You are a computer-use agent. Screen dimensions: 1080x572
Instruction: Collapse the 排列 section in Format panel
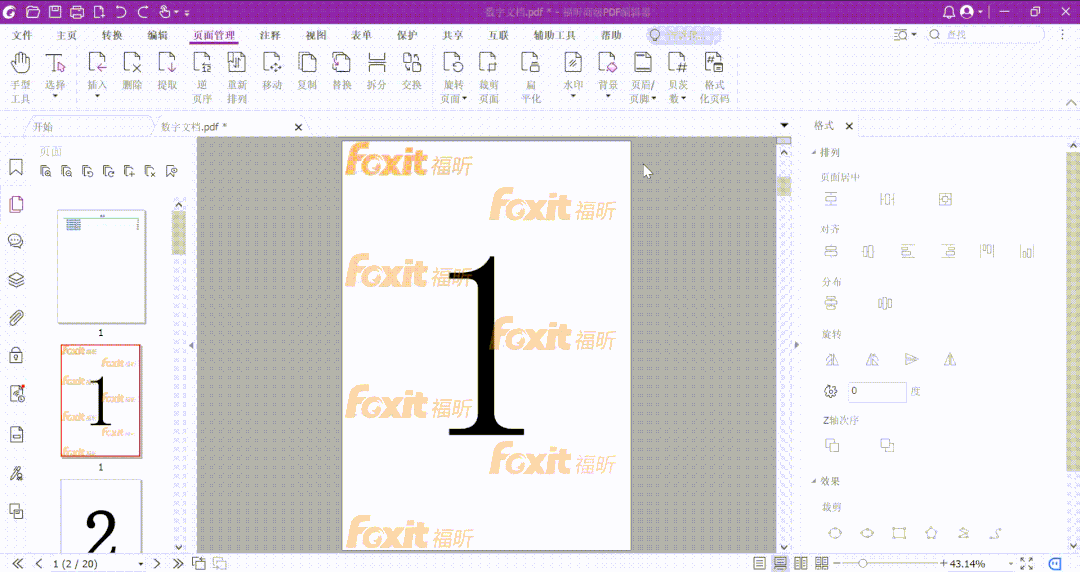[x=813, y=153]
